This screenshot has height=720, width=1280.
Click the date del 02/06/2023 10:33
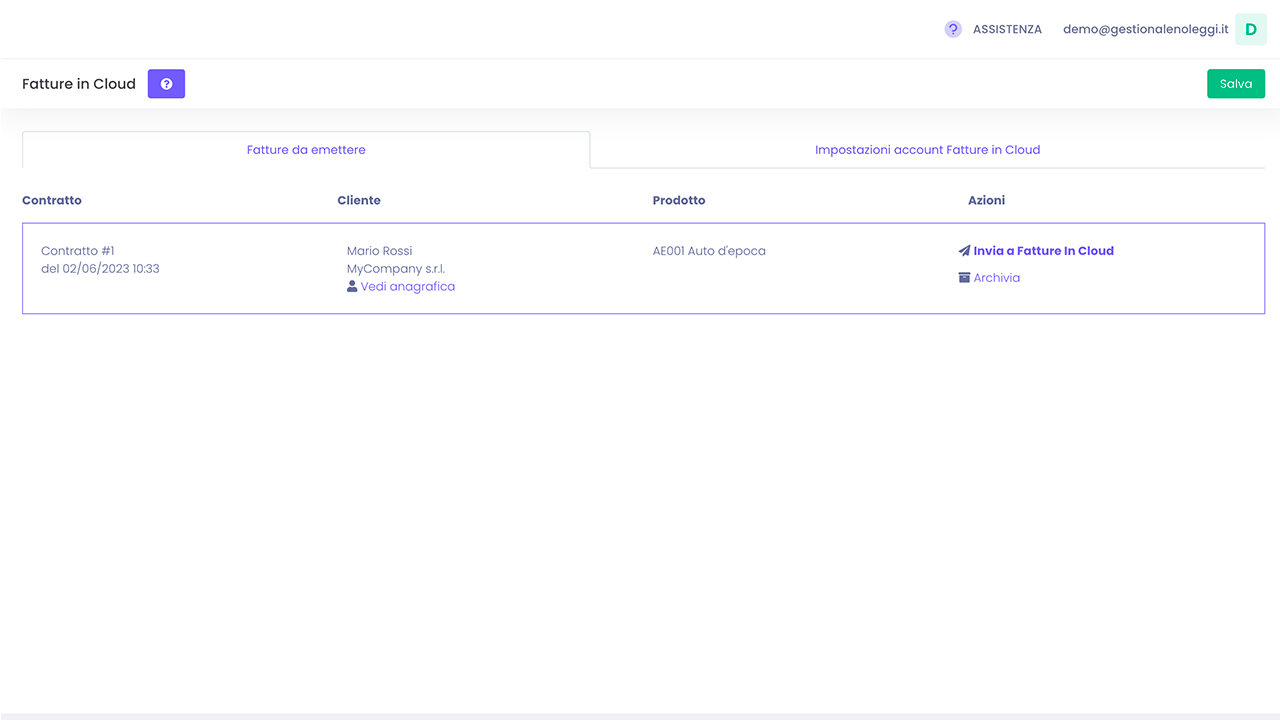(100, 269)
